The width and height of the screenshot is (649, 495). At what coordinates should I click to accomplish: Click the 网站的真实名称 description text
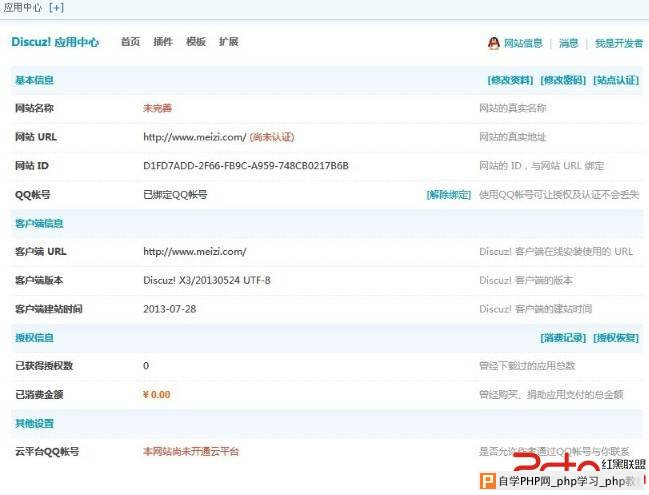(x=513, y=108)
